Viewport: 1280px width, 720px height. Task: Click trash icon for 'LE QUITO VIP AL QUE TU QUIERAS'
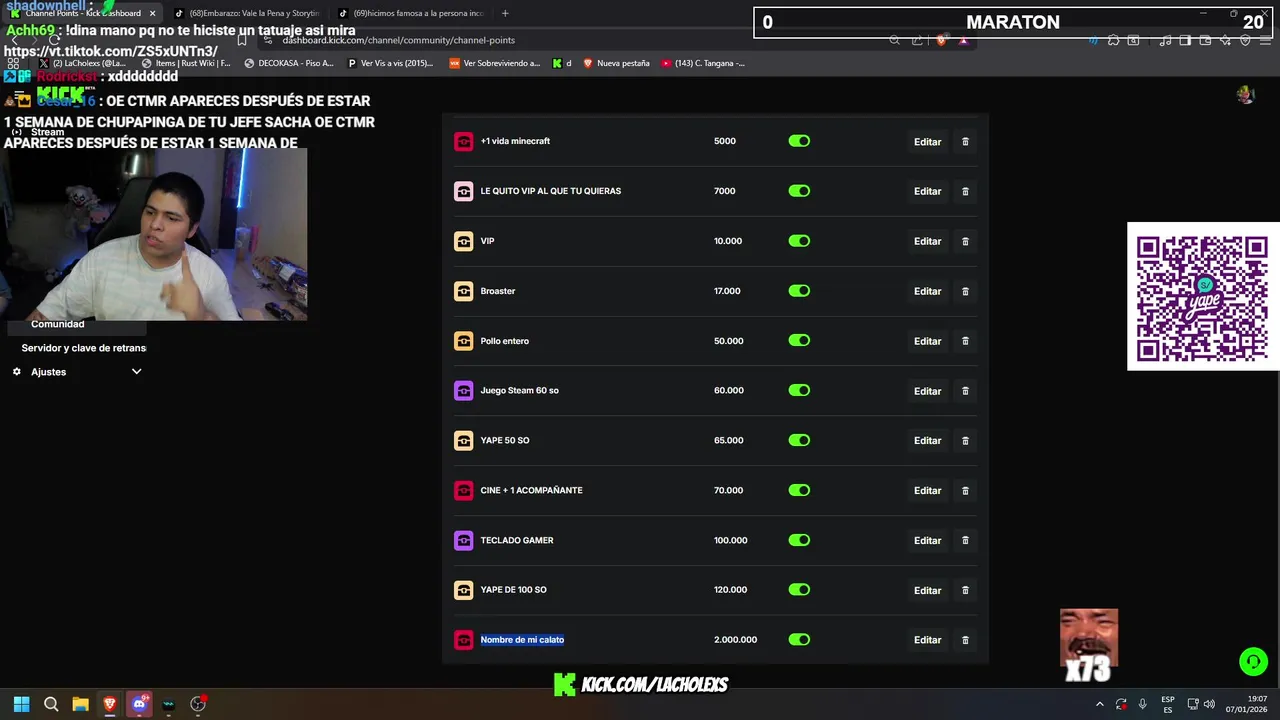965,191
